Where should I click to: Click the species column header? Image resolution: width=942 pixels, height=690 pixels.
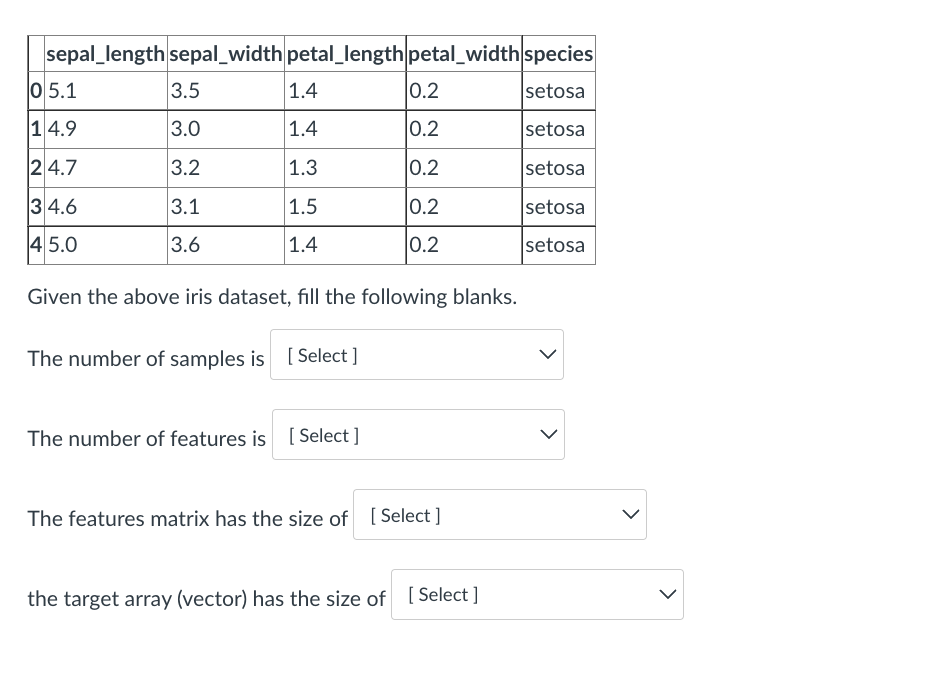tap(558, 53)
